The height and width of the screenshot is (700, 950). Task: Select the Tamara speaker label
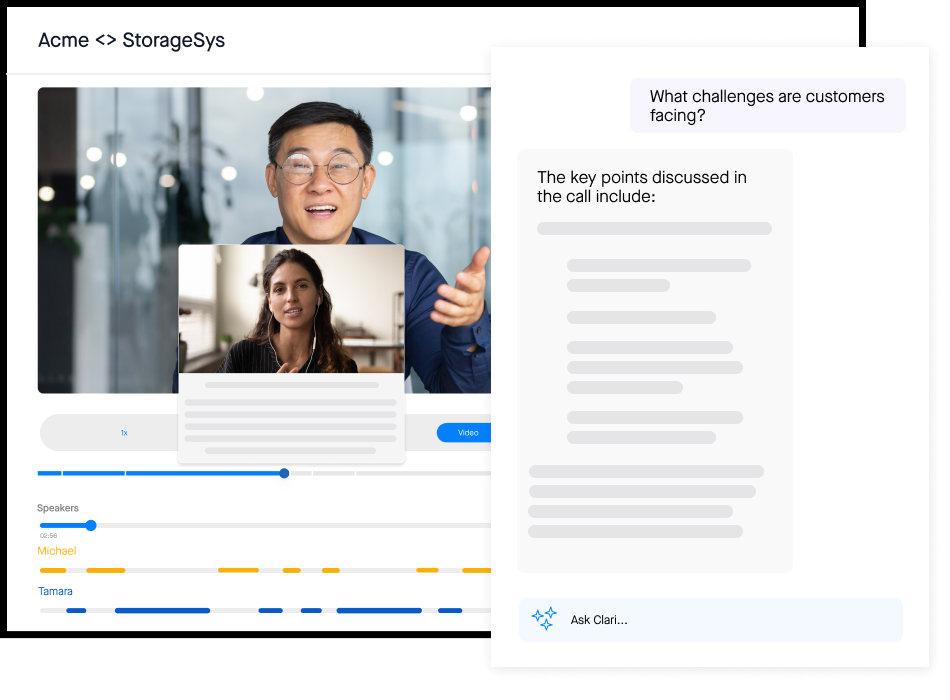(x=55, y=591)
